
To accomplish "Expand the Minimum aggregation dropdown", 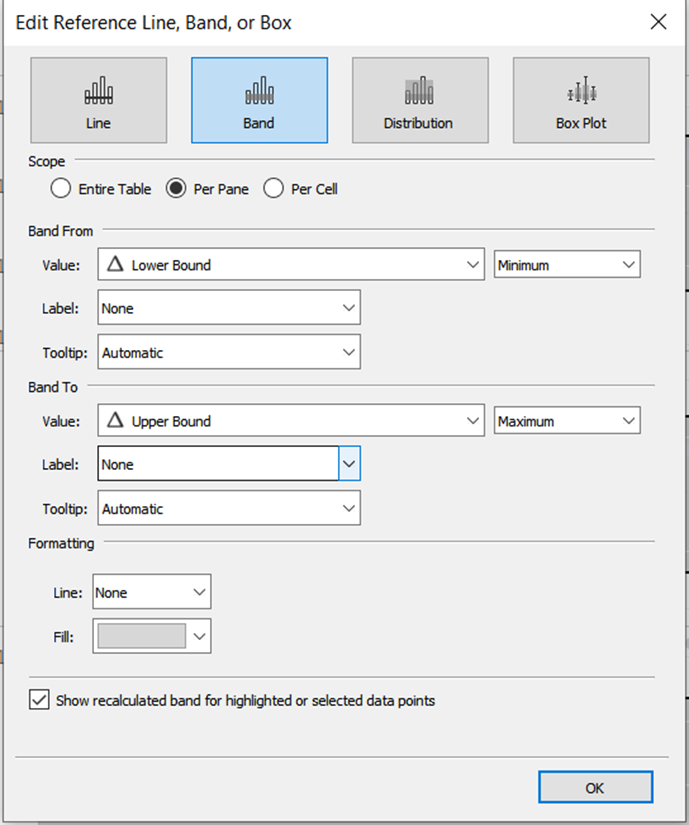I will (x=567, y=265).
